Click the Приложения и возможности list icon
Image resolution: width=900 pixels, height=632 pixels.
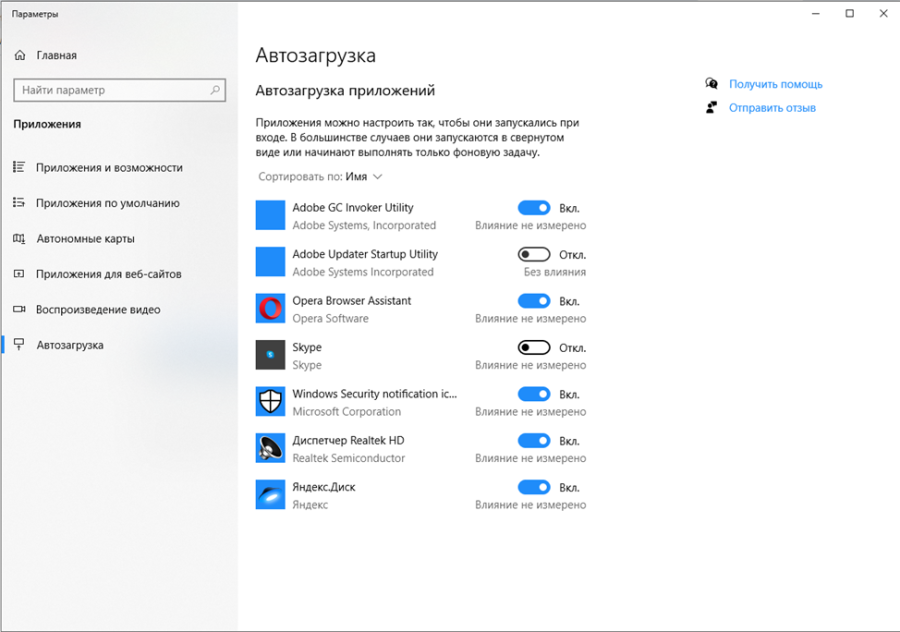coord(19,167)
